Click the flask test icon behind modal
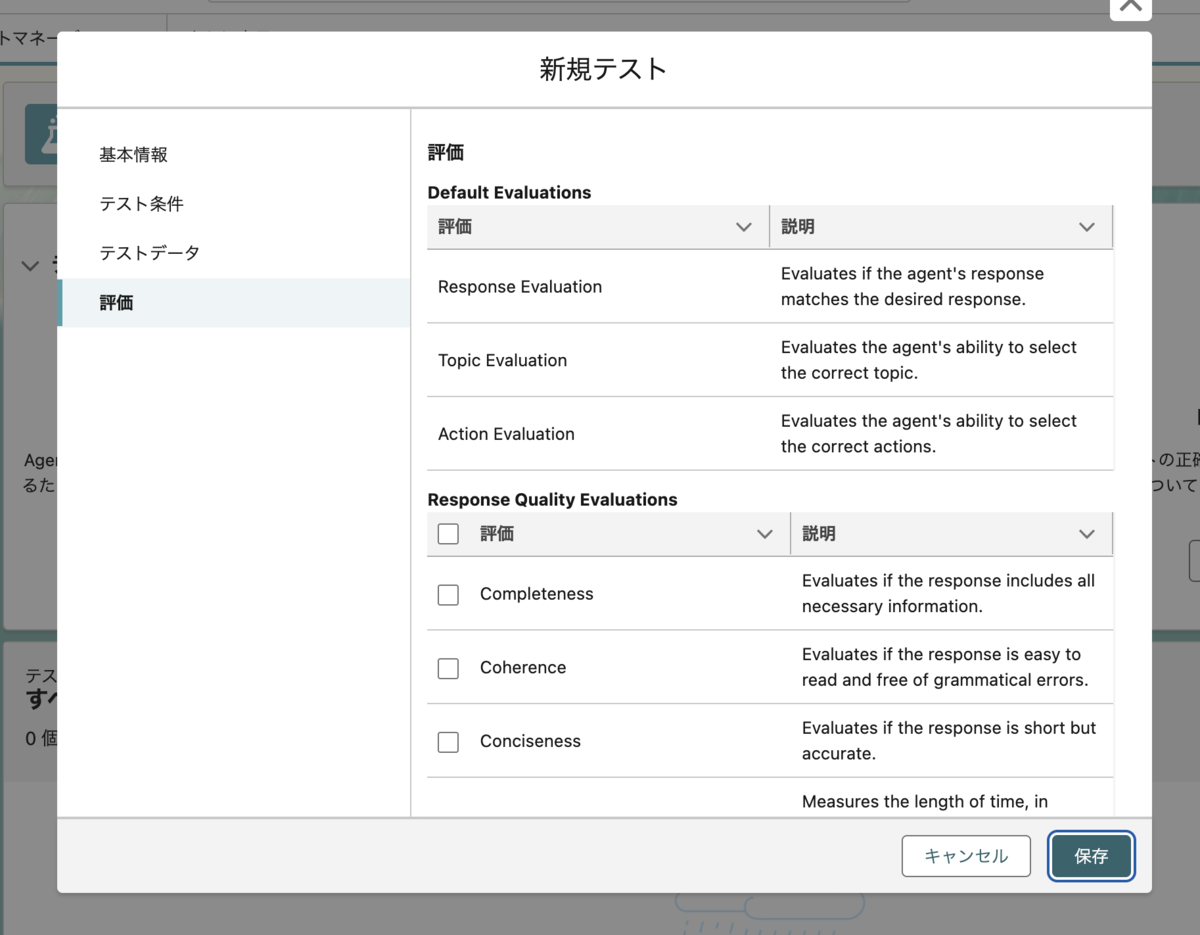Screen dimensions: 1200x935 tap(42, 135)
